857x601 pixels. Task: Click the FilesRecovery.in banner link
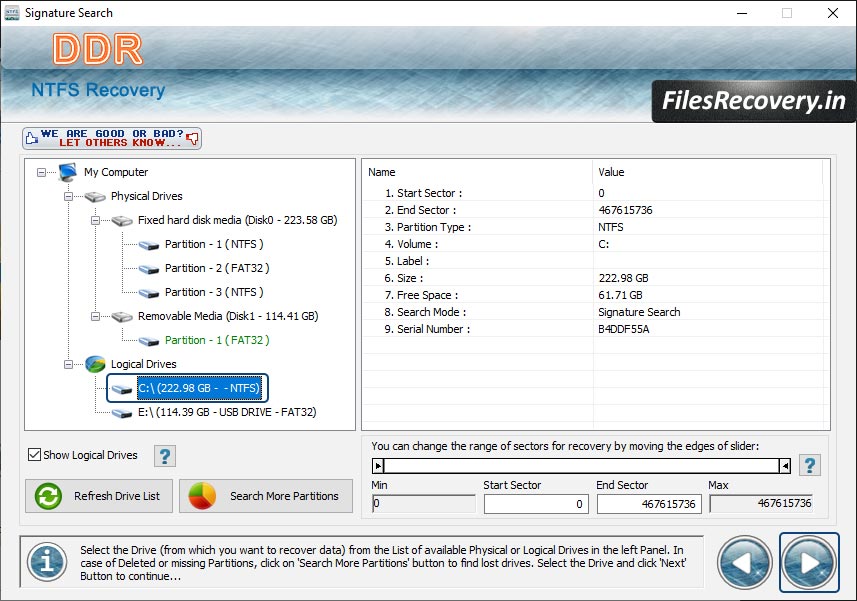click(x=754, y=101)
